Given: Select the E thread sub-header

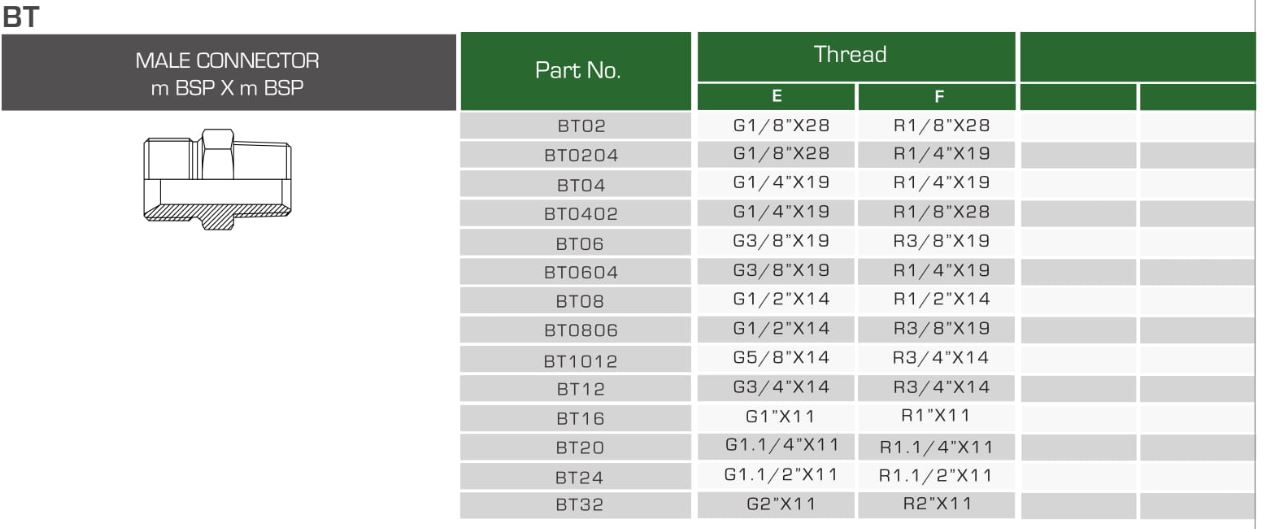Looking at the screenshot, I should 776,97.
